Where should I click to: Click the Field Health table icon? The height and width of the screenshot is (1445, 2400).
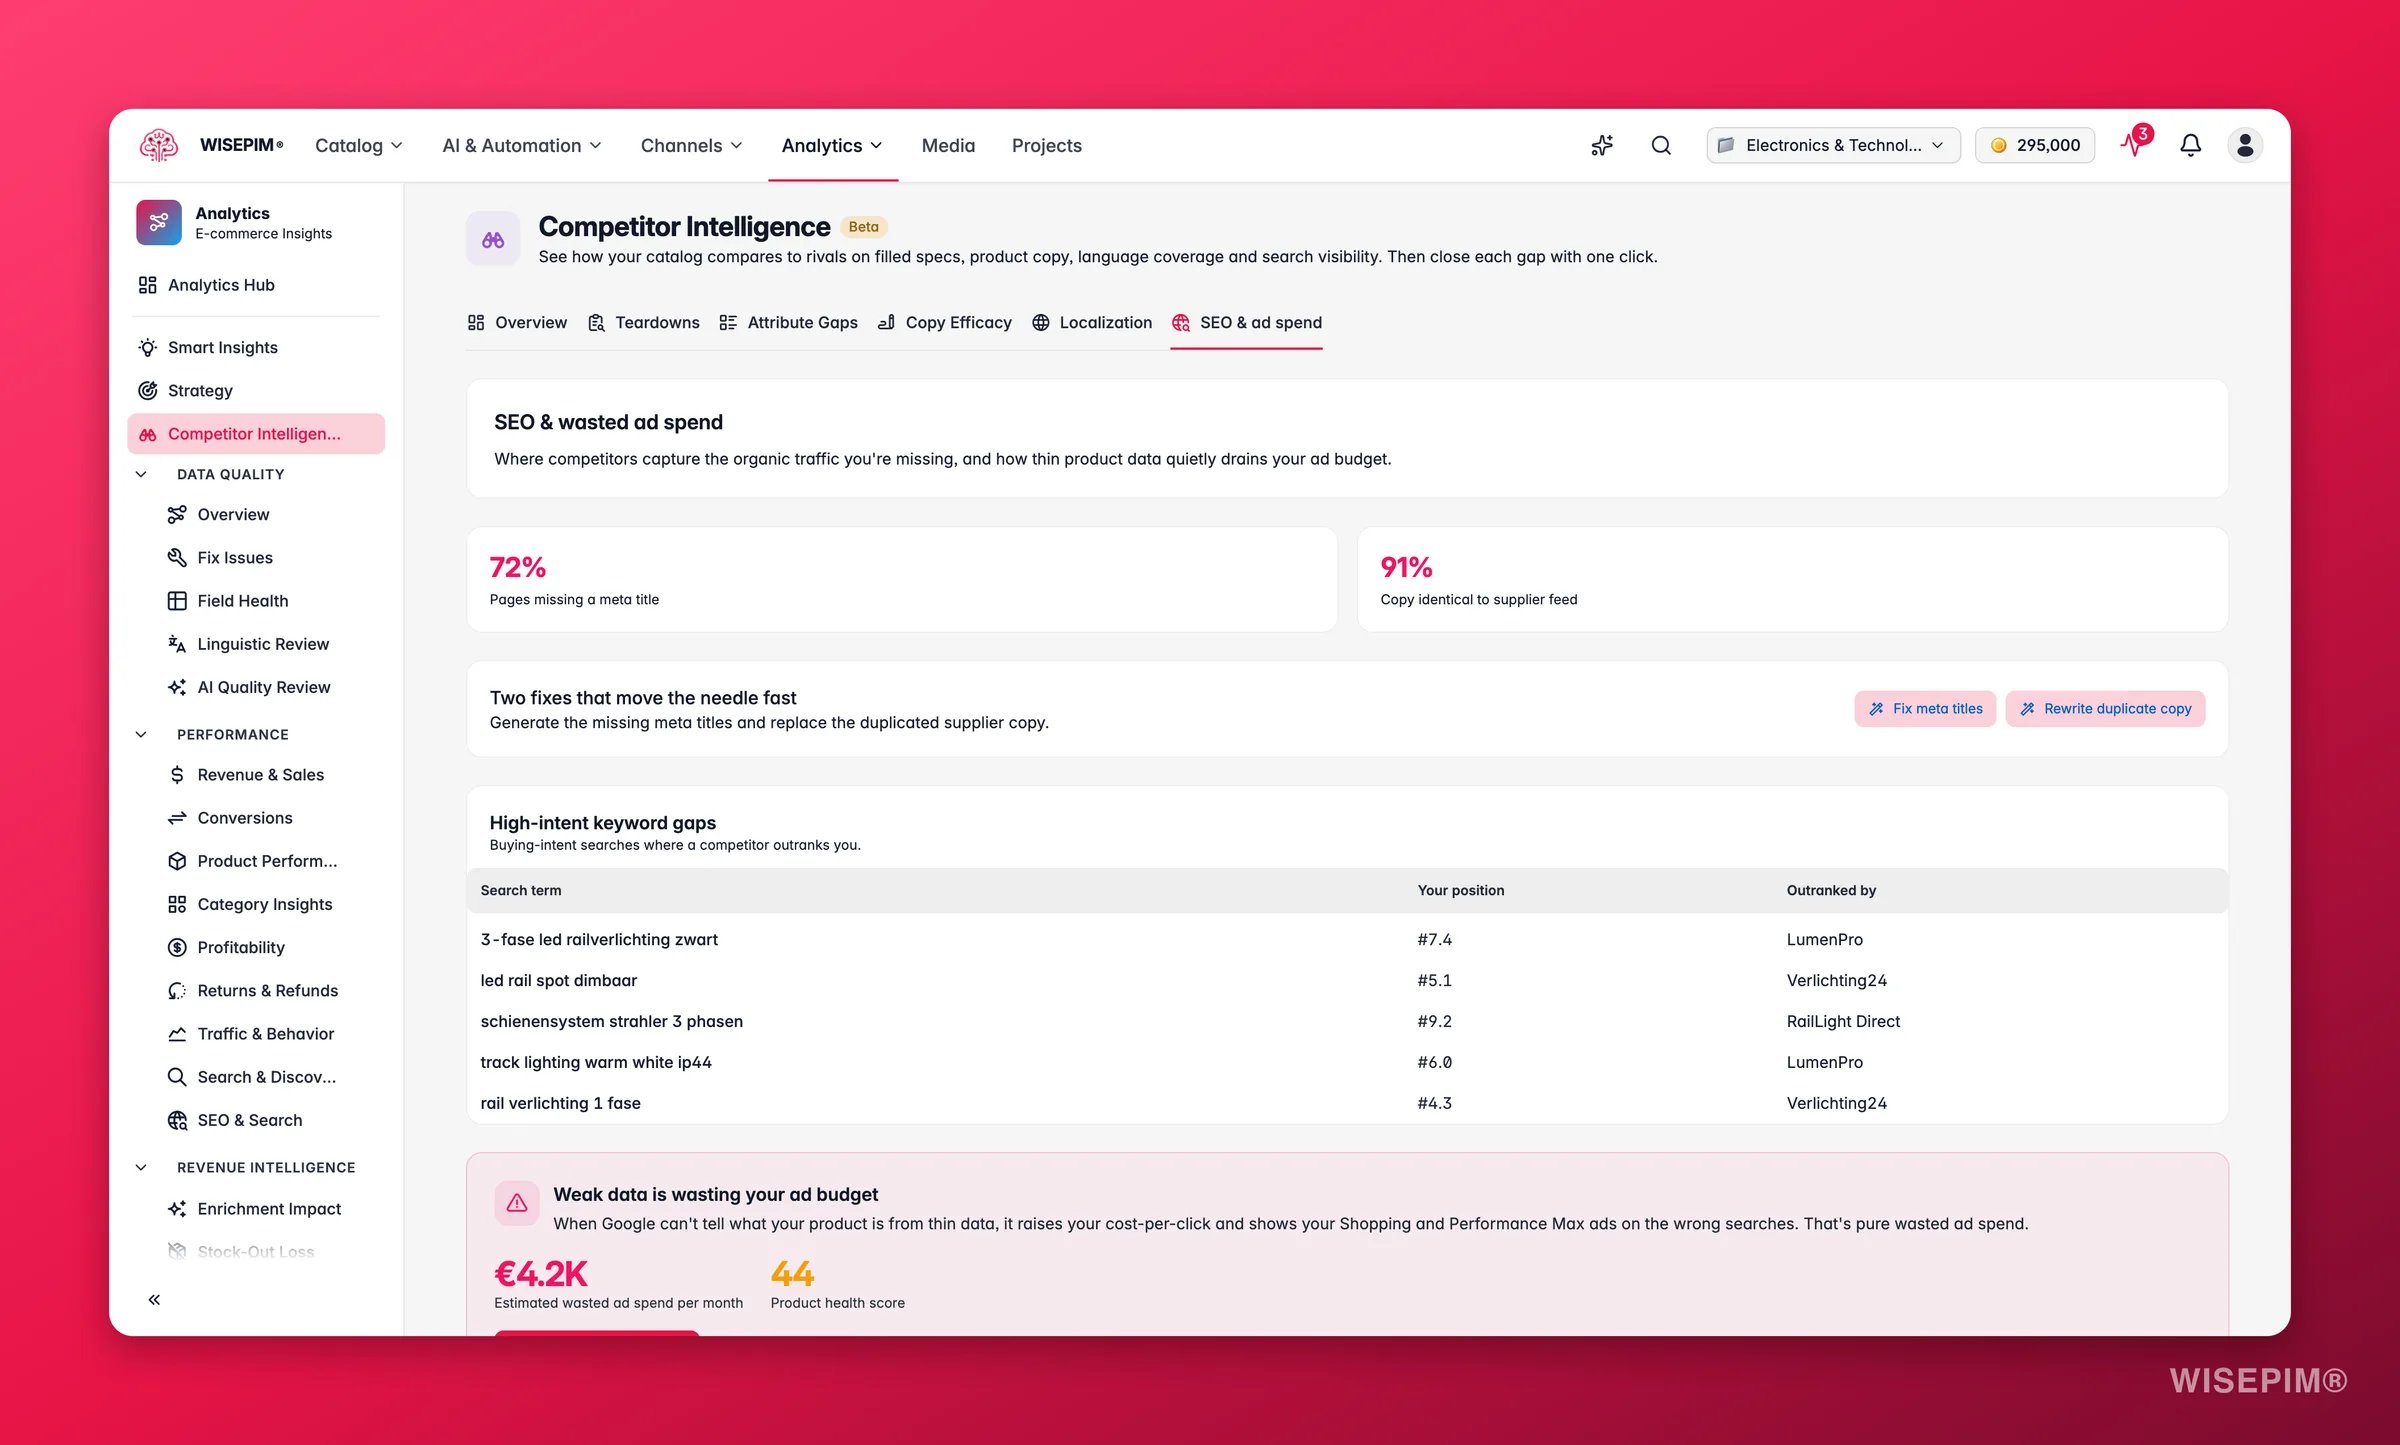pyautogui.click(x=177, y=600)
